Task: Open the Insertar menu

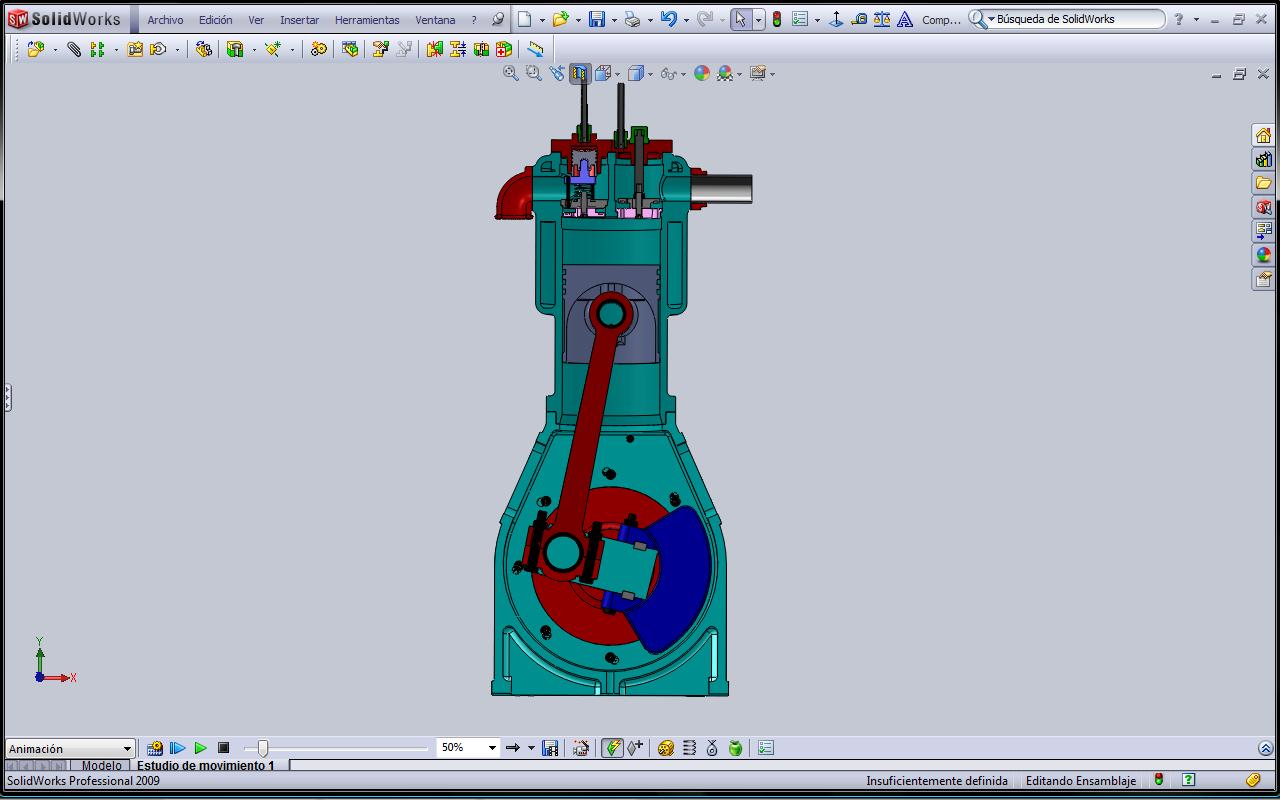Action: (x=299, y=19)
